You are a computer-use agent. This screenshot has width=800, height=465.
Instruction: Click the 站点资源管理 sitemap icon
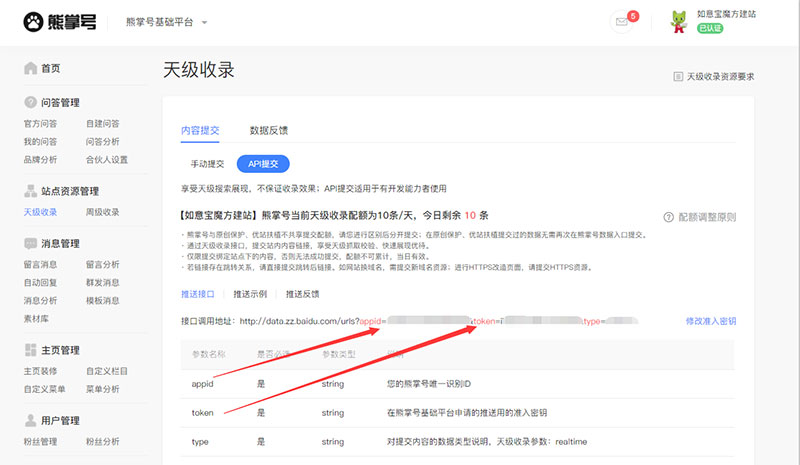[30, 191]
